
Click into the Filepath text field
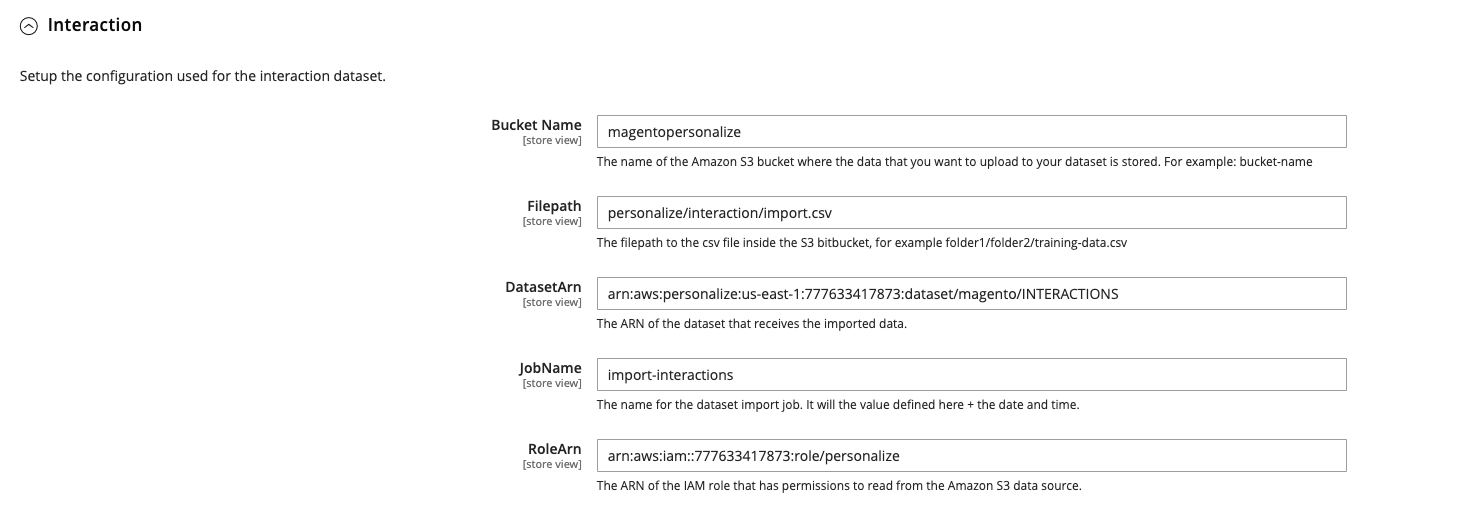coord(970,213)
